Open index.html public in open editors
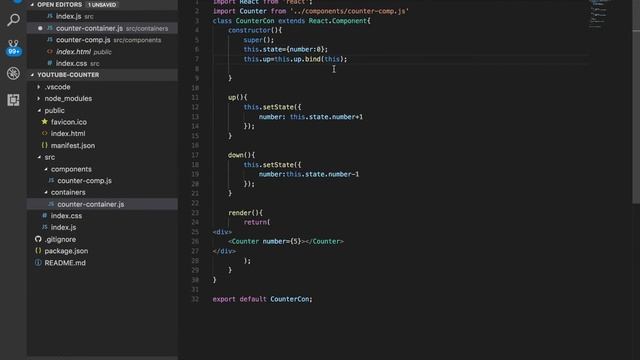Image resolution: width=640 pixels, height=360 pixels. (102, 52)
